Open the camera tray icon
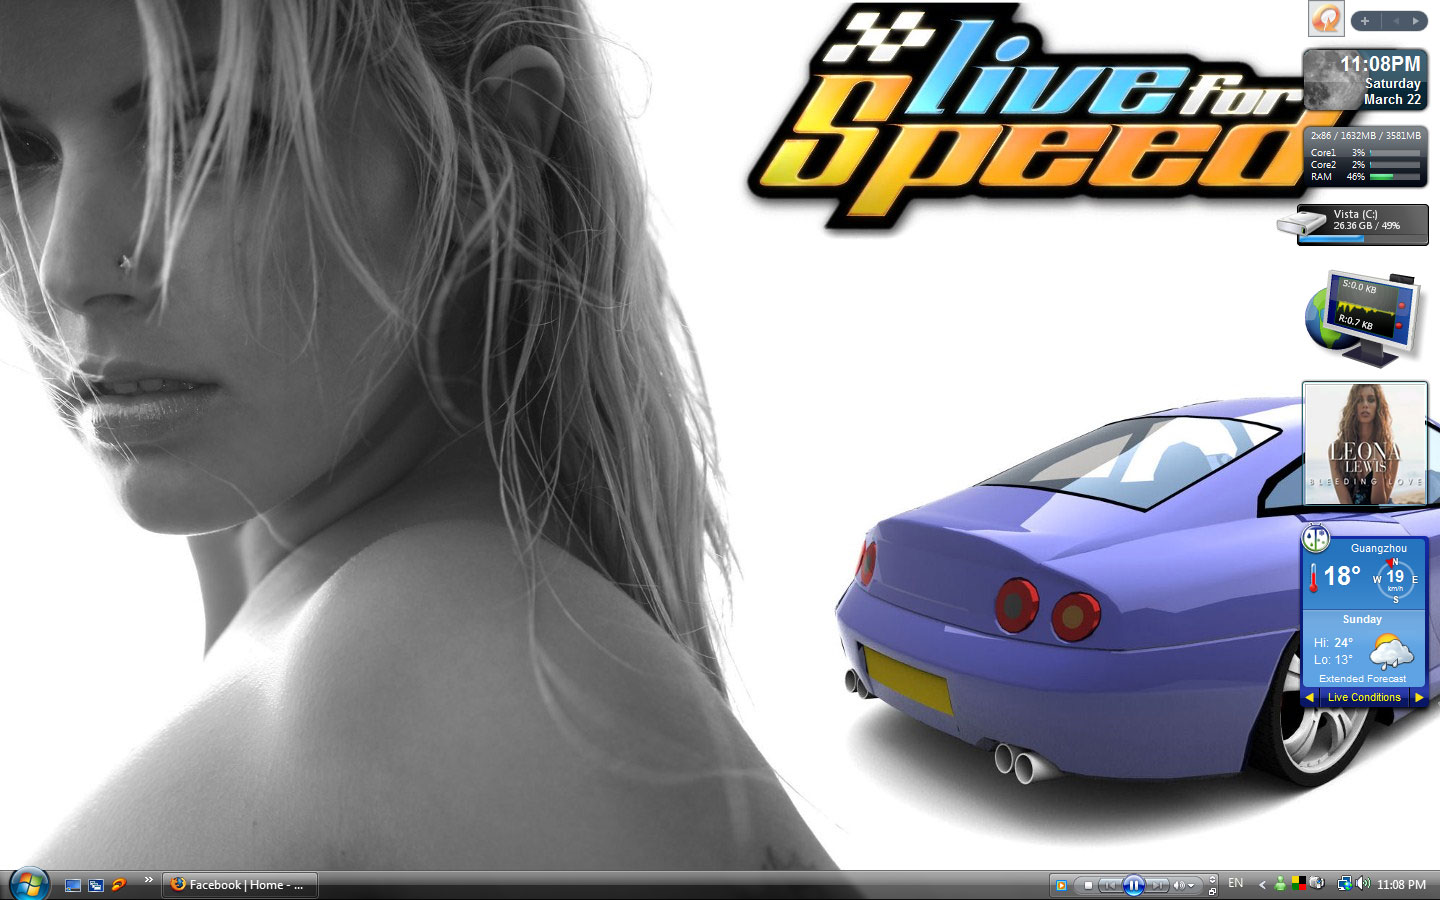The image size is (1440, 900). (1317, 884)
